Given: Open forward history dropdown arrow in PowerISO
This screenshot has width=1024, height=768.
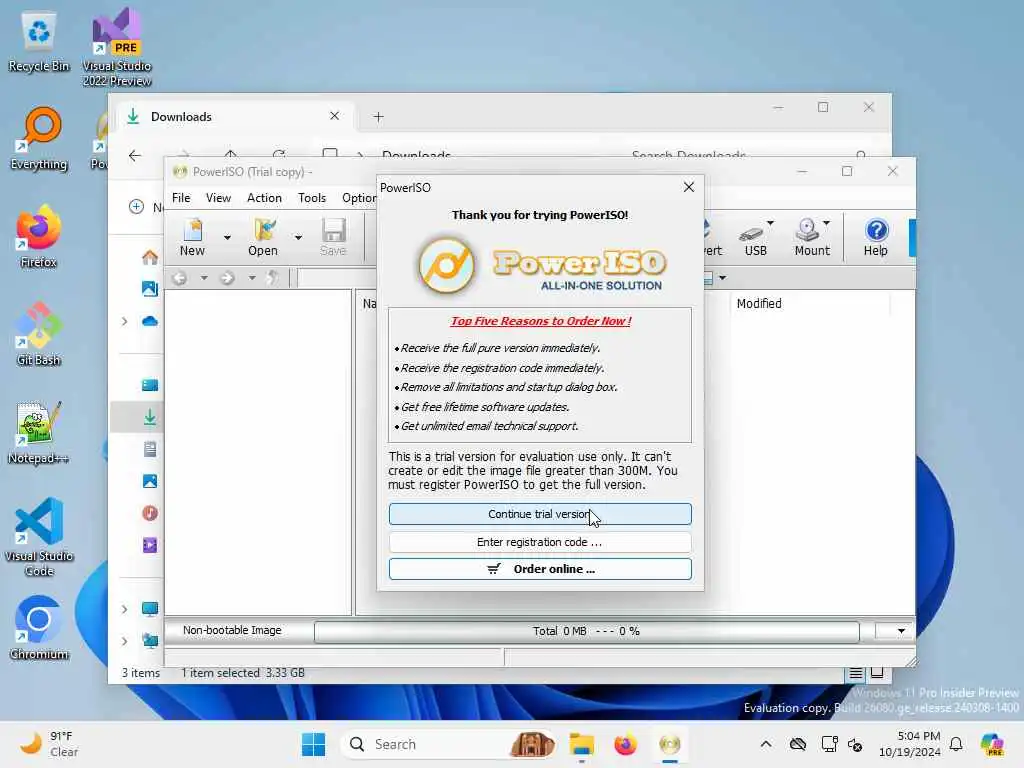Looking at the screenshot, I should pyautogui.click(x=251, y=278).
